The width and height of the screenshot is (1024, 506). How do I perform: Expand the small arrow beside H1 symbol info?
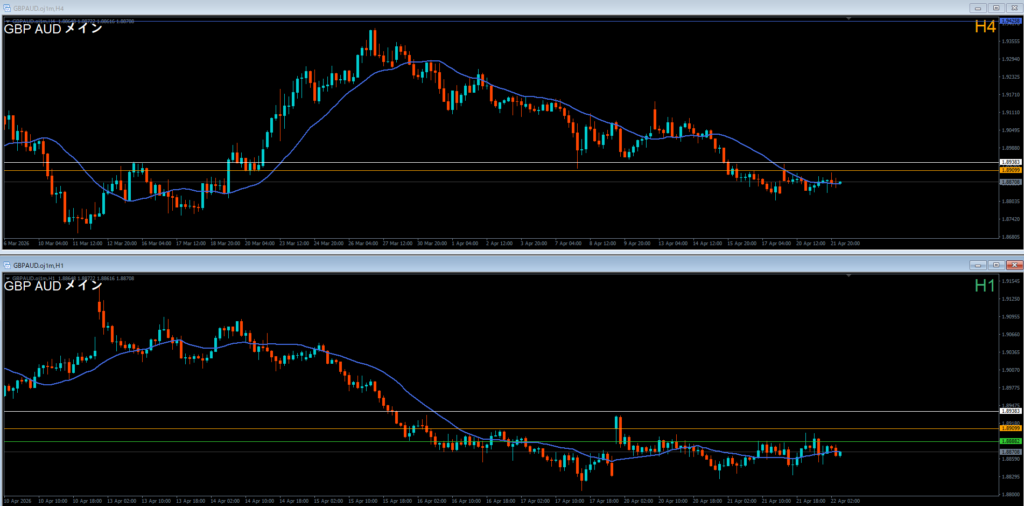click(7, 276)
